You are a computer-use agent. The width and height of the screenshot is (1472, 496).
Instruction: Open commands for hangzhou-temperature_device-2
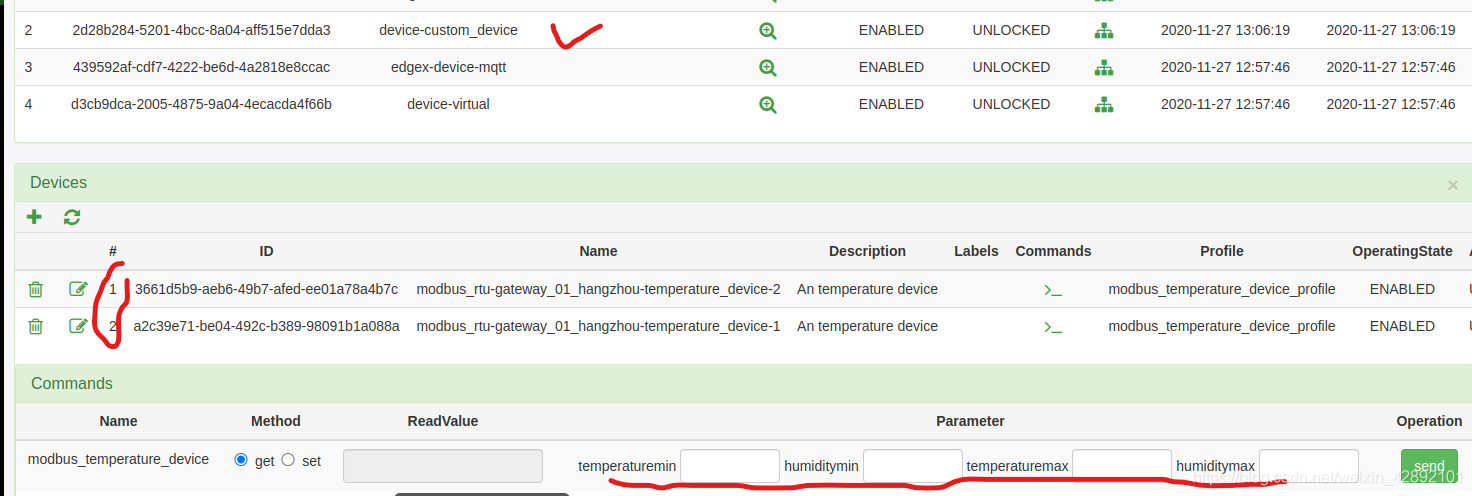click(1053, 290)
